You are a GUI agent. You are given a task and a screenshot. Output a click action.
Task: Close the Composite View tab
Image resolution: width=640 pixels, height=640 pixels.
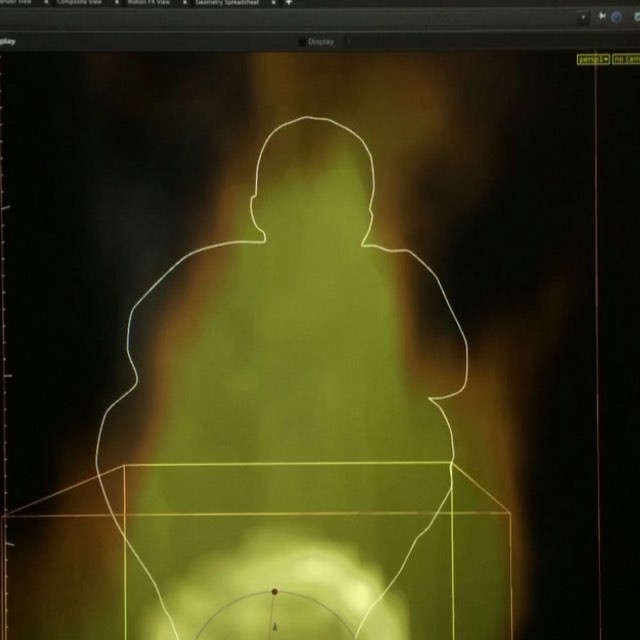pyautogui.click(x=118, y=3)
